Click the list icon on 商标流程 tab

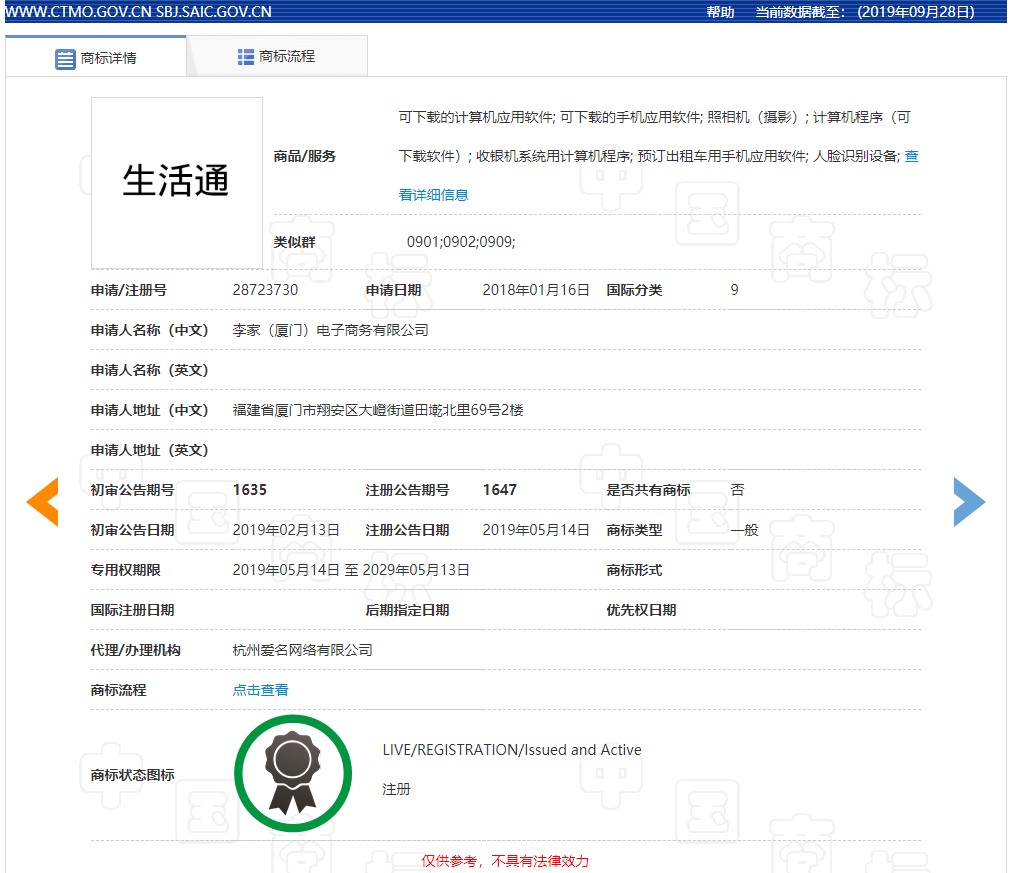click(243, 56)
